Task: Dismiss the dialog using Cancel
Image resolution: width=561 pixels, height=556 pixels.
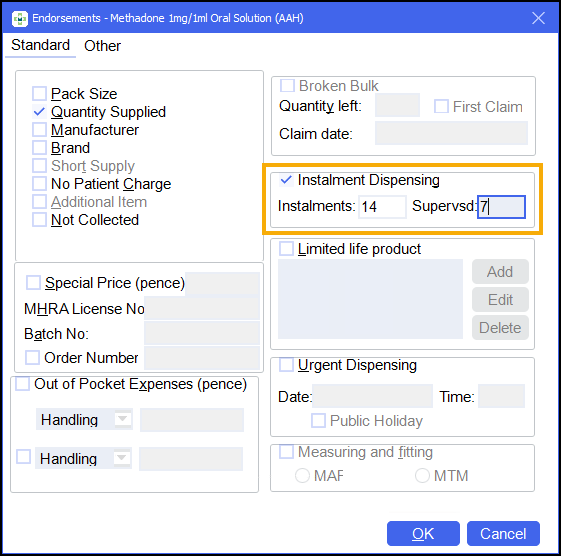Action: tap(503, 533)
